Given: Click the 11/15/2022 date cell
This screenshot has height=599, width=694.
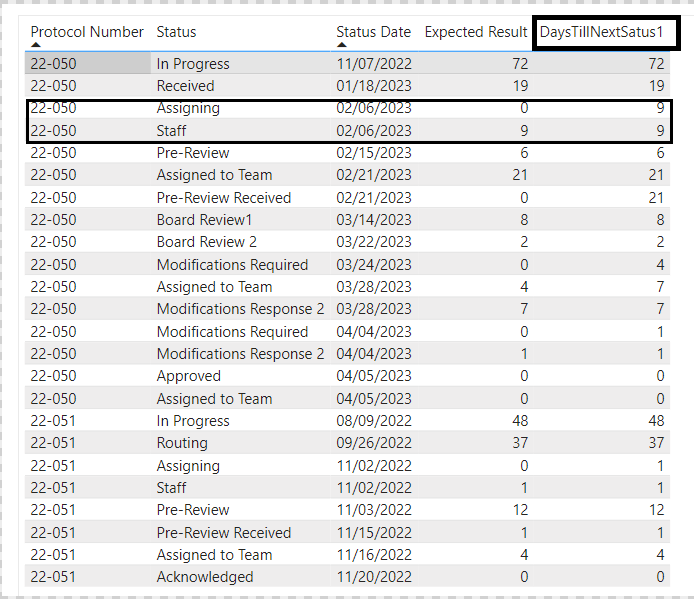Looking at the screenshot, I should (374, 533).
